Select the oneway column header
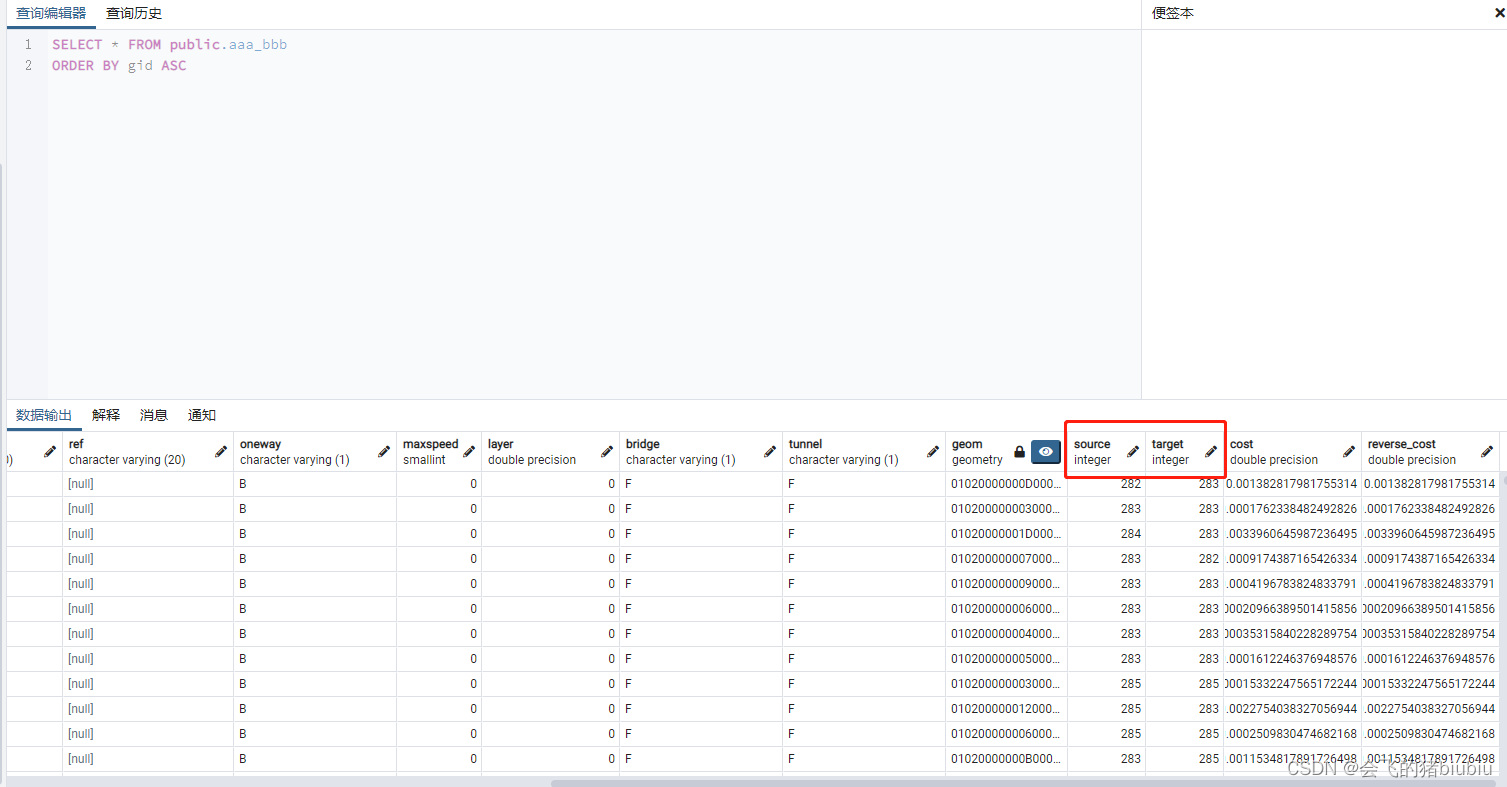Screen dimensions: 1507x787 [315, 452]
